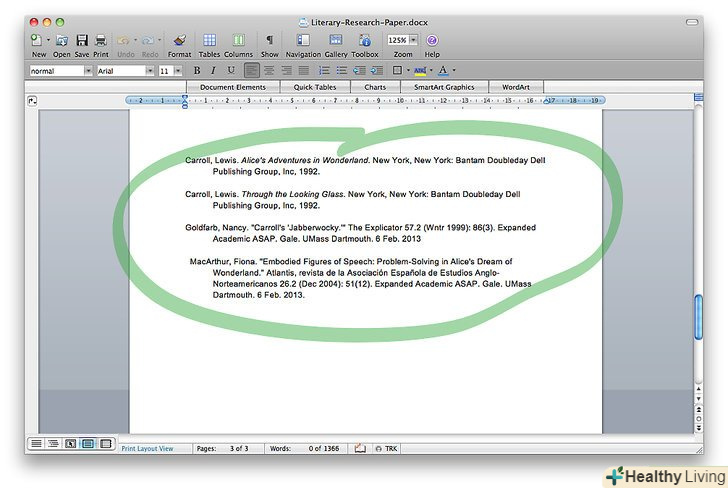Open the Document Elements tab
The height and width of the screenshot is (488, 728).
(x=233, y=87)
